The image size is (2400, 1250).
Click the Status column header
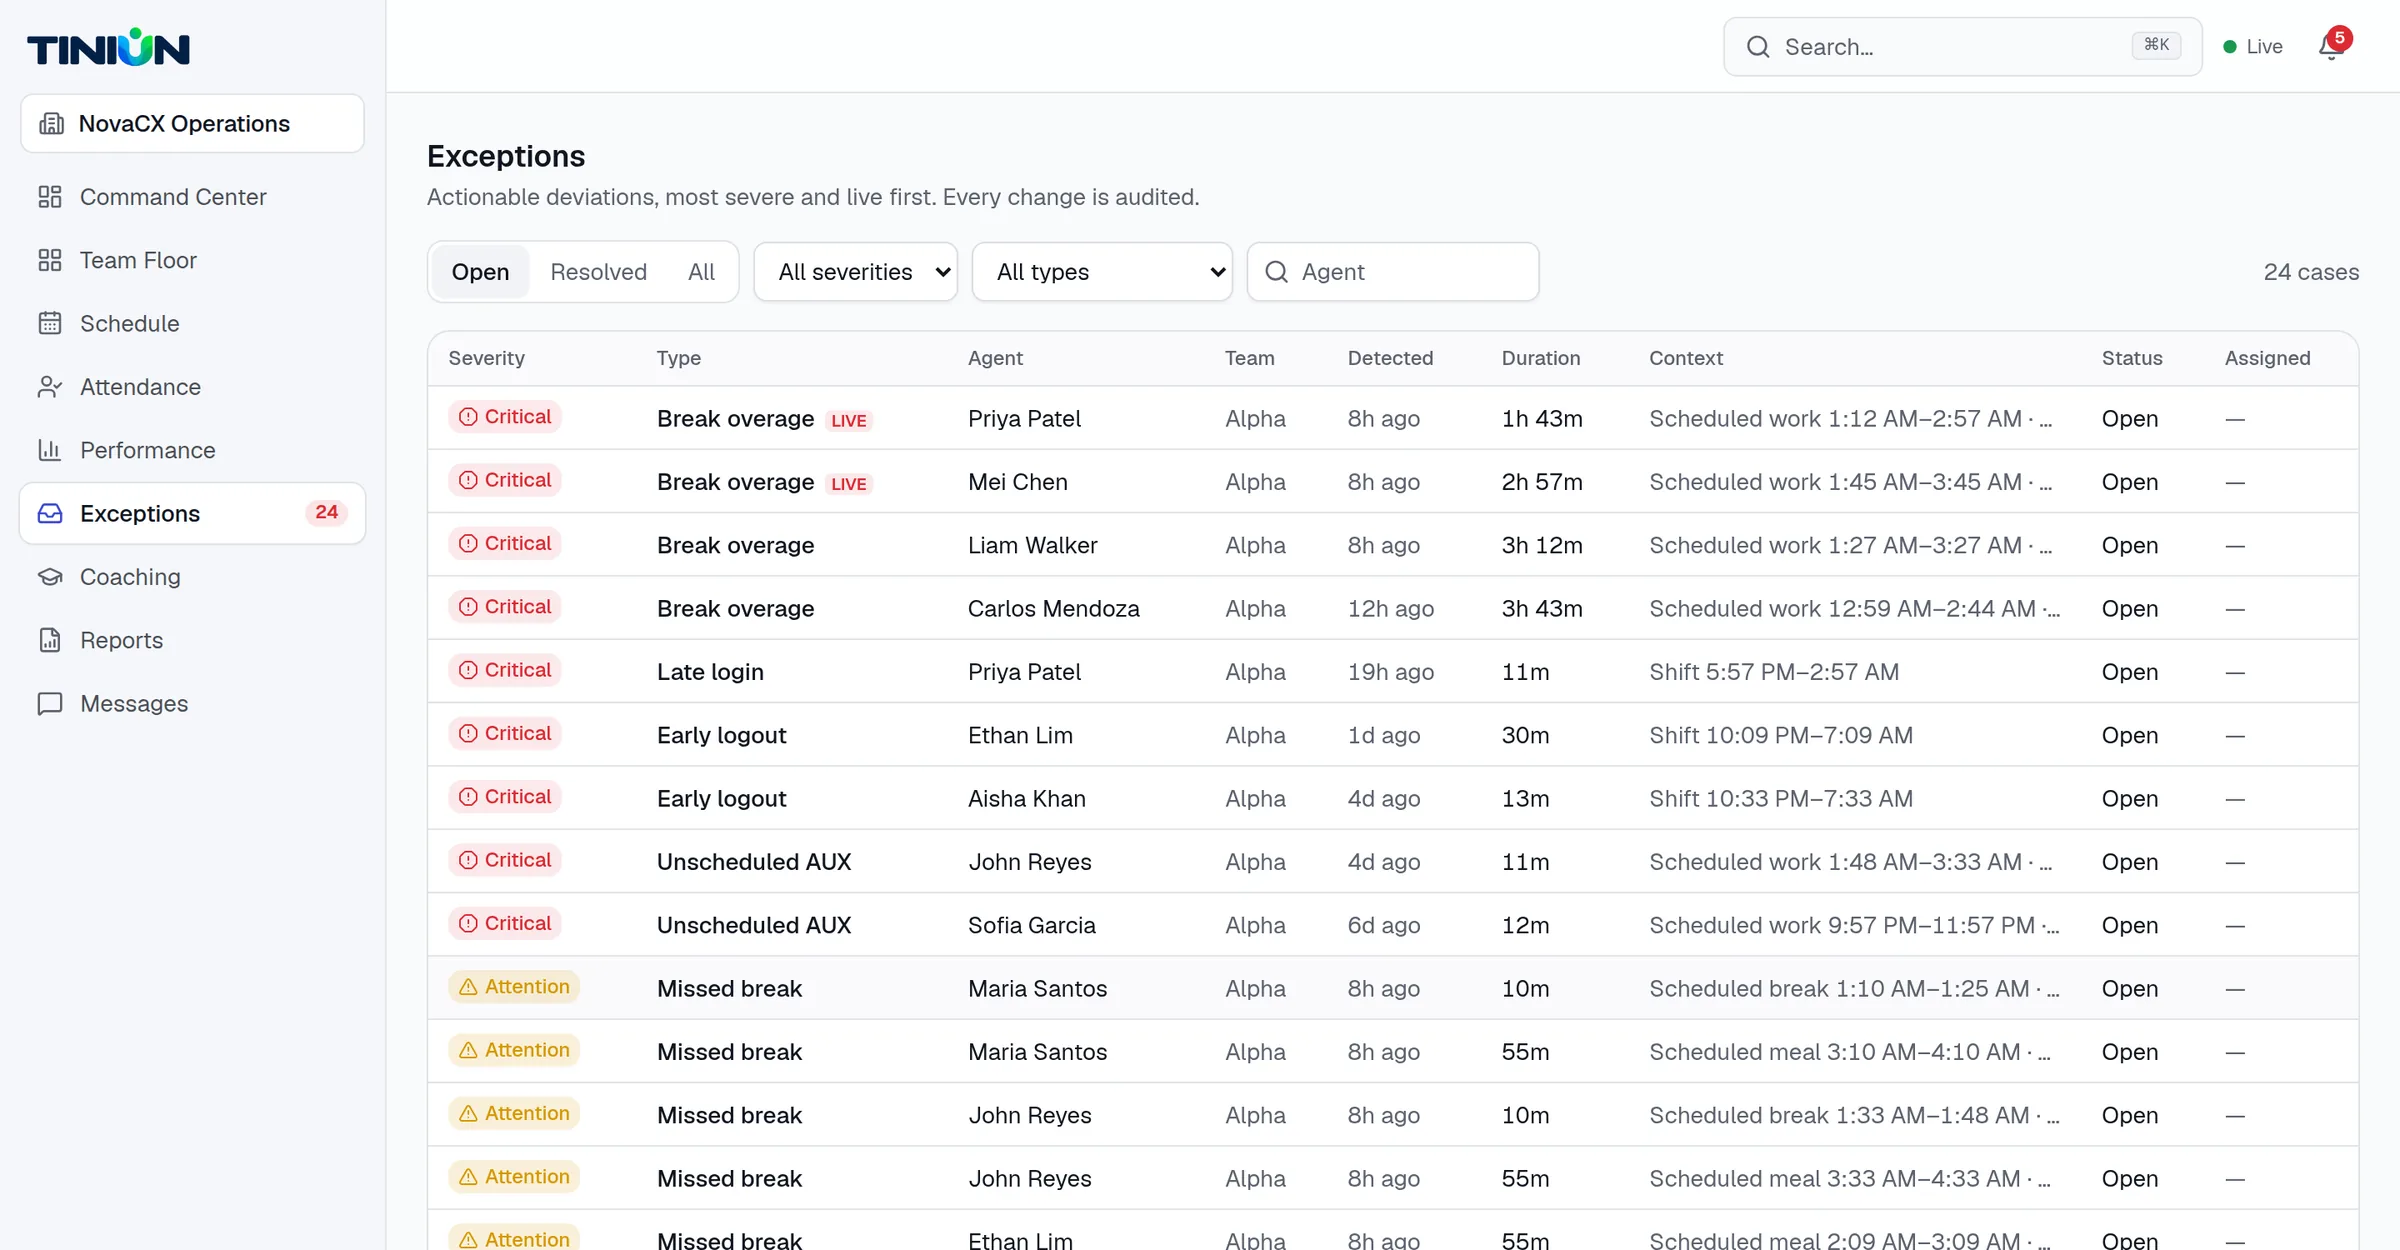[2132, 358]
